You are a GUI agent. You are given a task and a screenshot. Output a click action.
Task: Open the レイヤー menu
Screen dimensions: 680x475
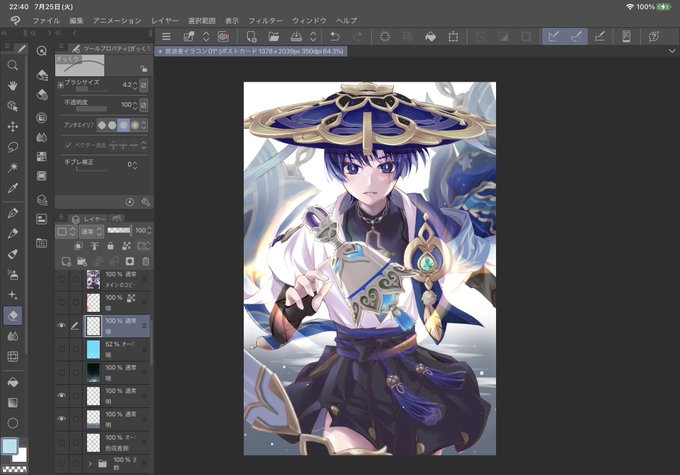pos(165,20)
